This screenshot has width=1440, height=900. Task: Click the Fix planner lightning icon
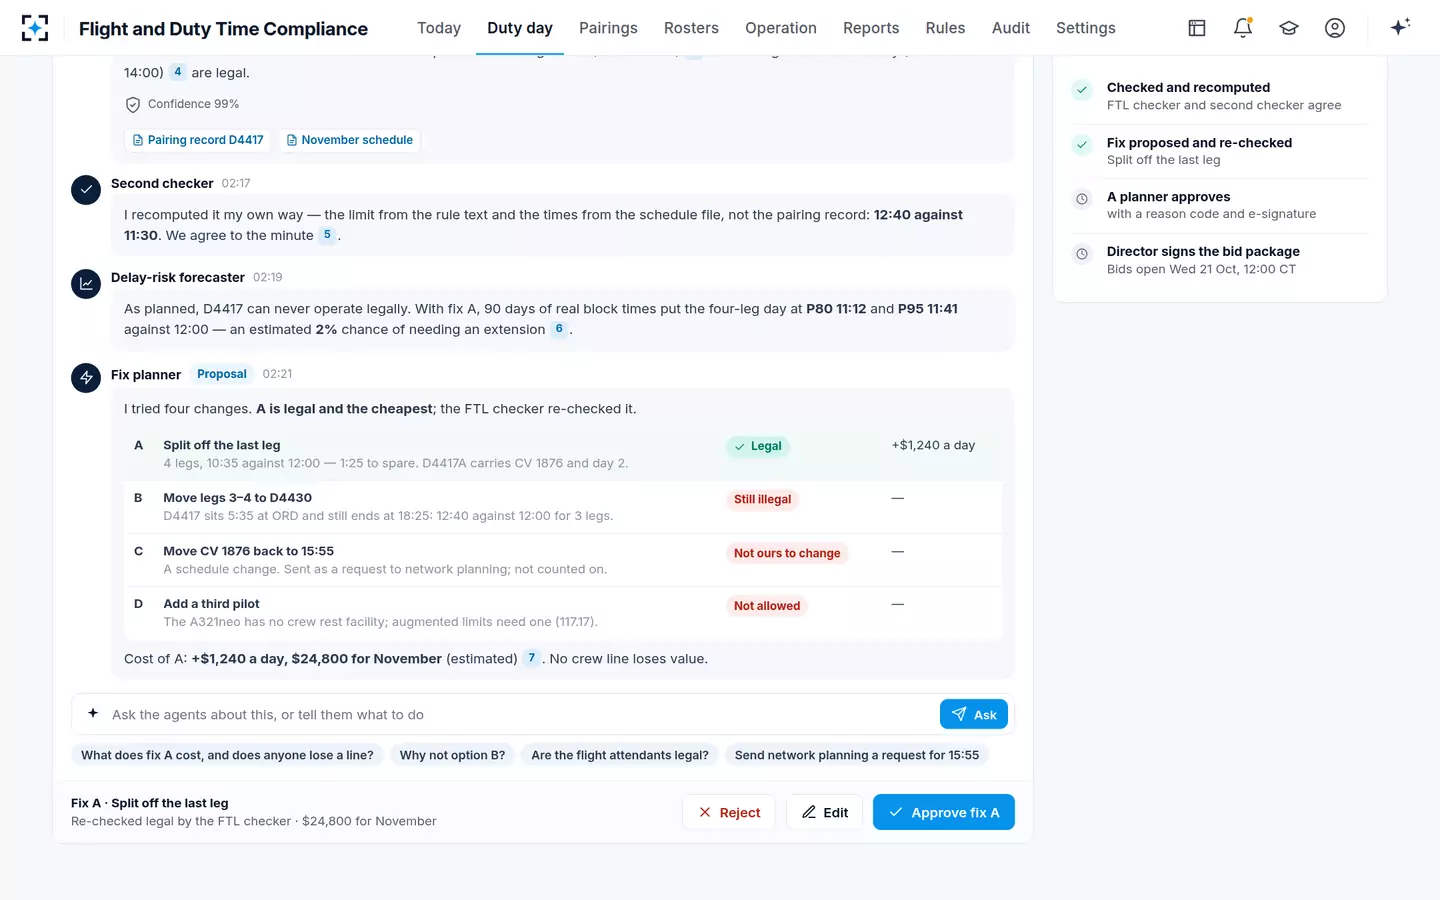86,378
